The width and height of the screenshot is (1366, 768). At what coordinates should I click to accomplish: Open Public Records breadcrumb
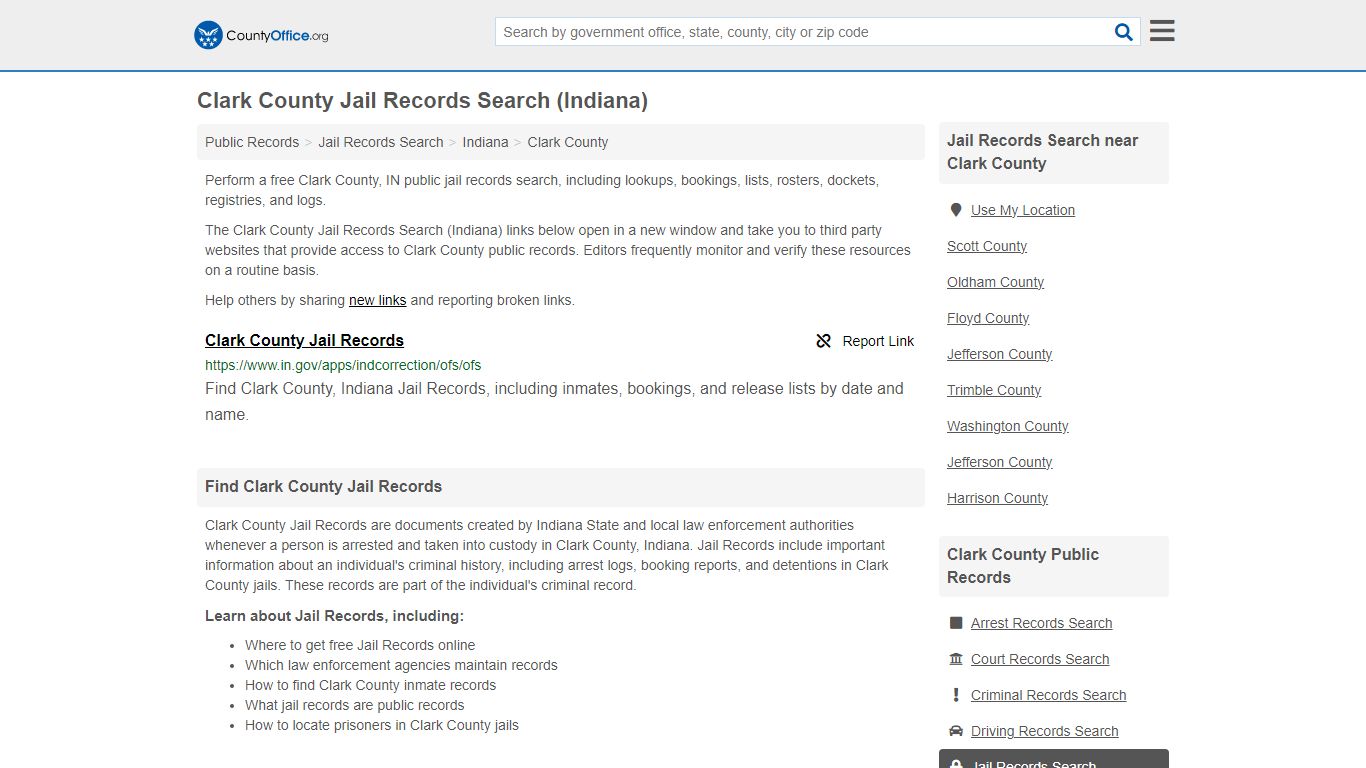[x=252, y=142]
